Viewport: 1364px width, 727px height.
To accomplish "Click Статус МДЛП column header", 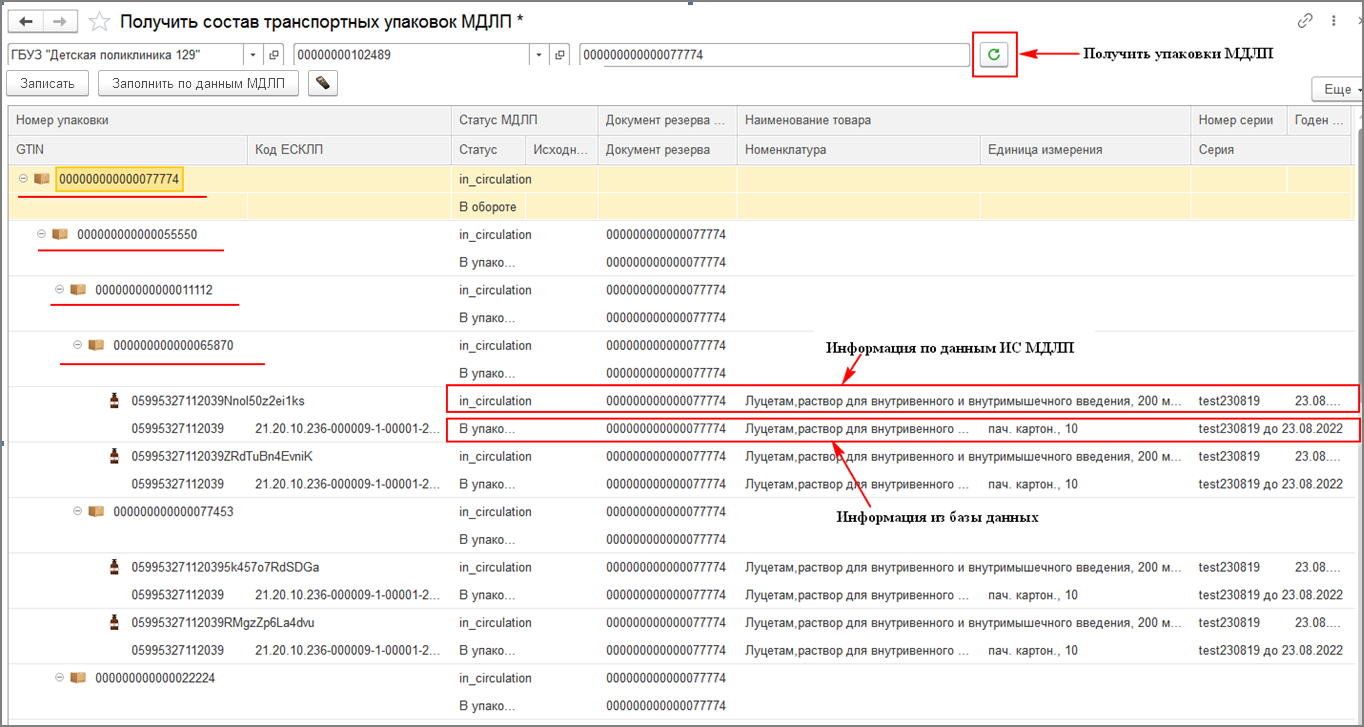I will pos(525,120).
